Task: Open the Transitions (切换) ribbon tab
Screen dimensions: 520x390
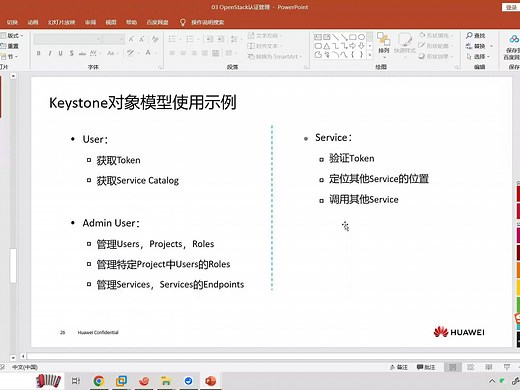Action: coord(12,22)
